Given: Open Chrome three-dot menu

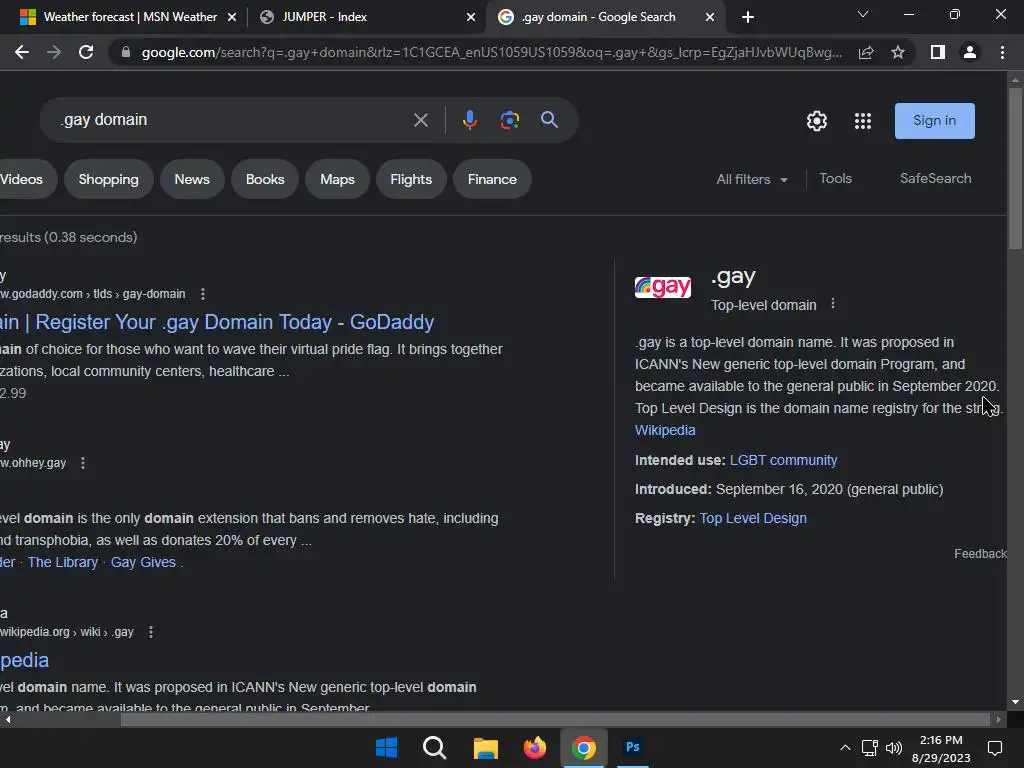Looking at the screenshot, I should [x=1002, y=52].
